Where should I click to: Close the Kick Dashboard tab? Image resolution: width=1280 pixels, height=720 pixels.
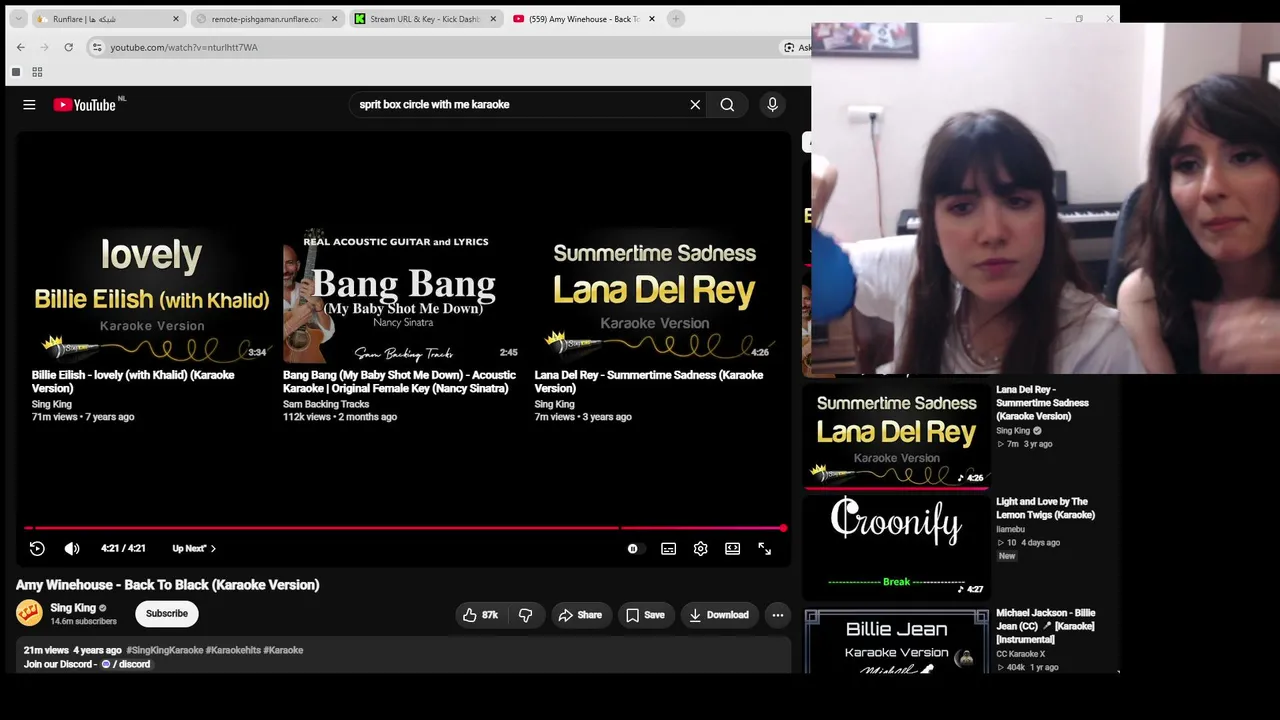click(492, 19)
